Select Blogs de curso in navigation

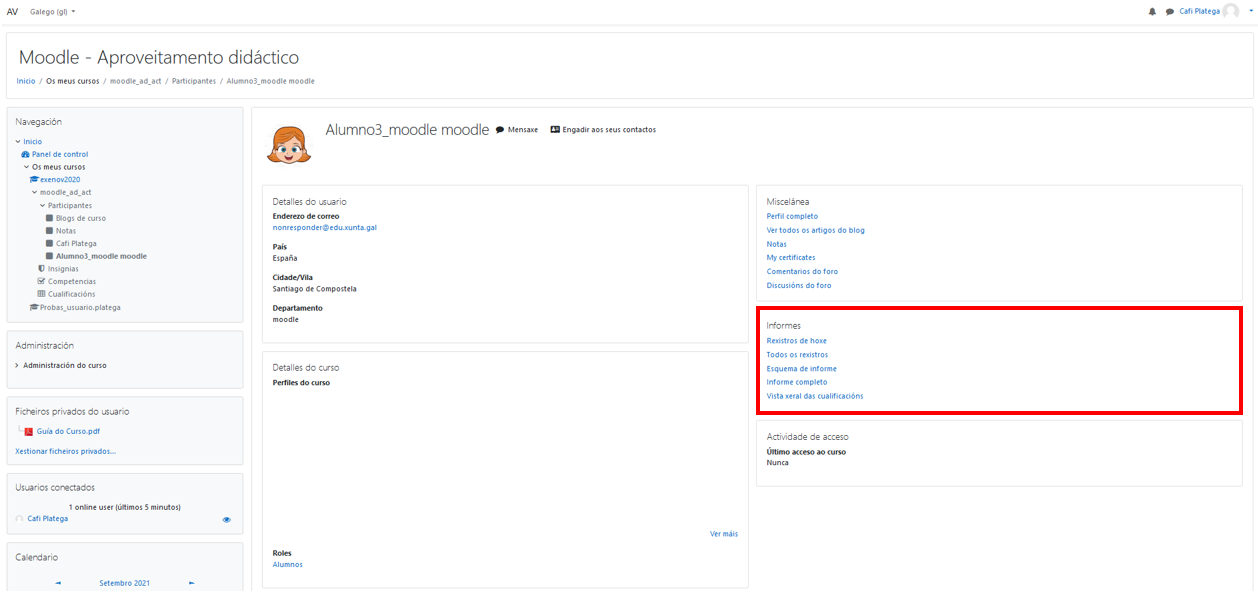pyautogui.click(x=80, y=218)
